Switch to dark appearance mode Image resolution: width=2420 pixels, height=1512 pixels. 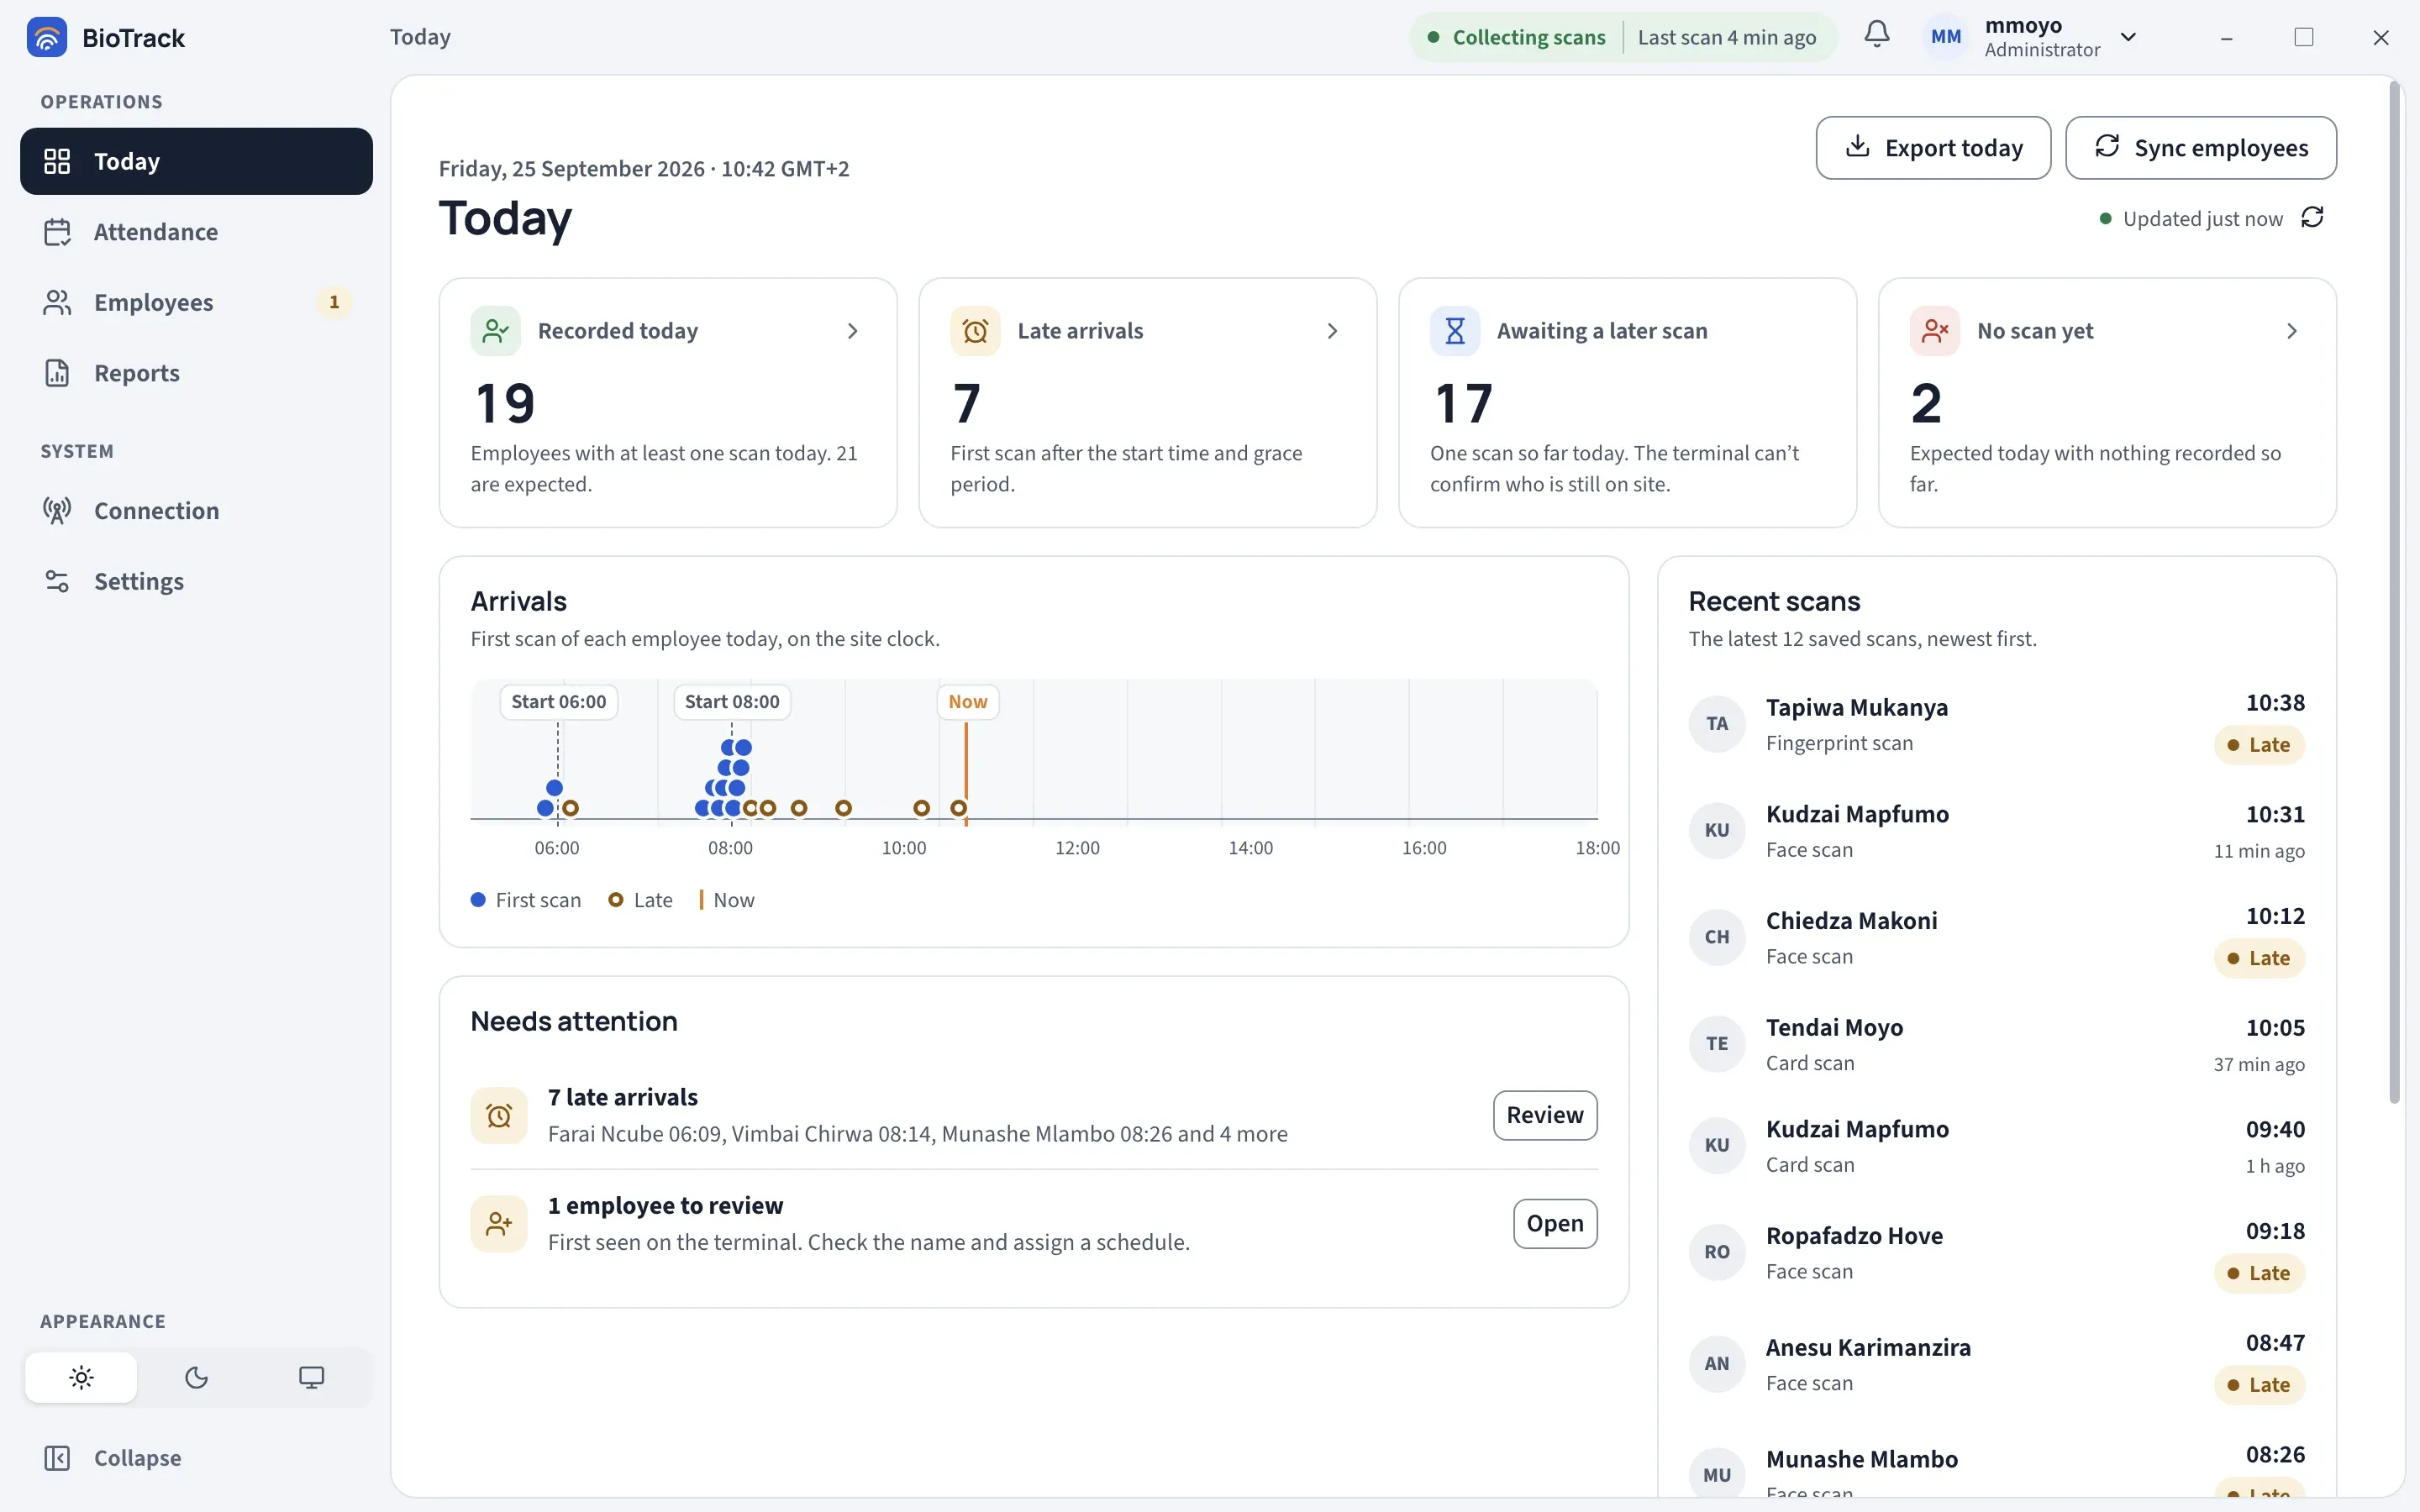(x=196, y=1378)
